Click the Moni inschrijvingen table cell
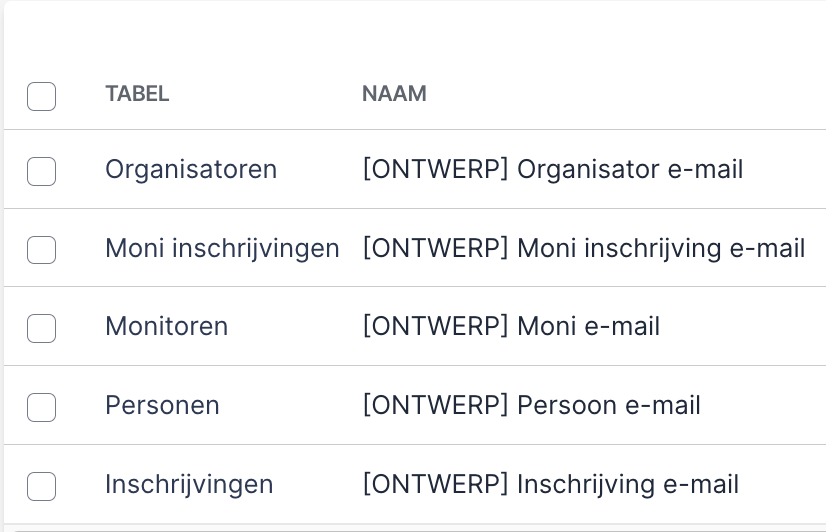This screenshot has width=826, height=532. [x=222, y=248]
